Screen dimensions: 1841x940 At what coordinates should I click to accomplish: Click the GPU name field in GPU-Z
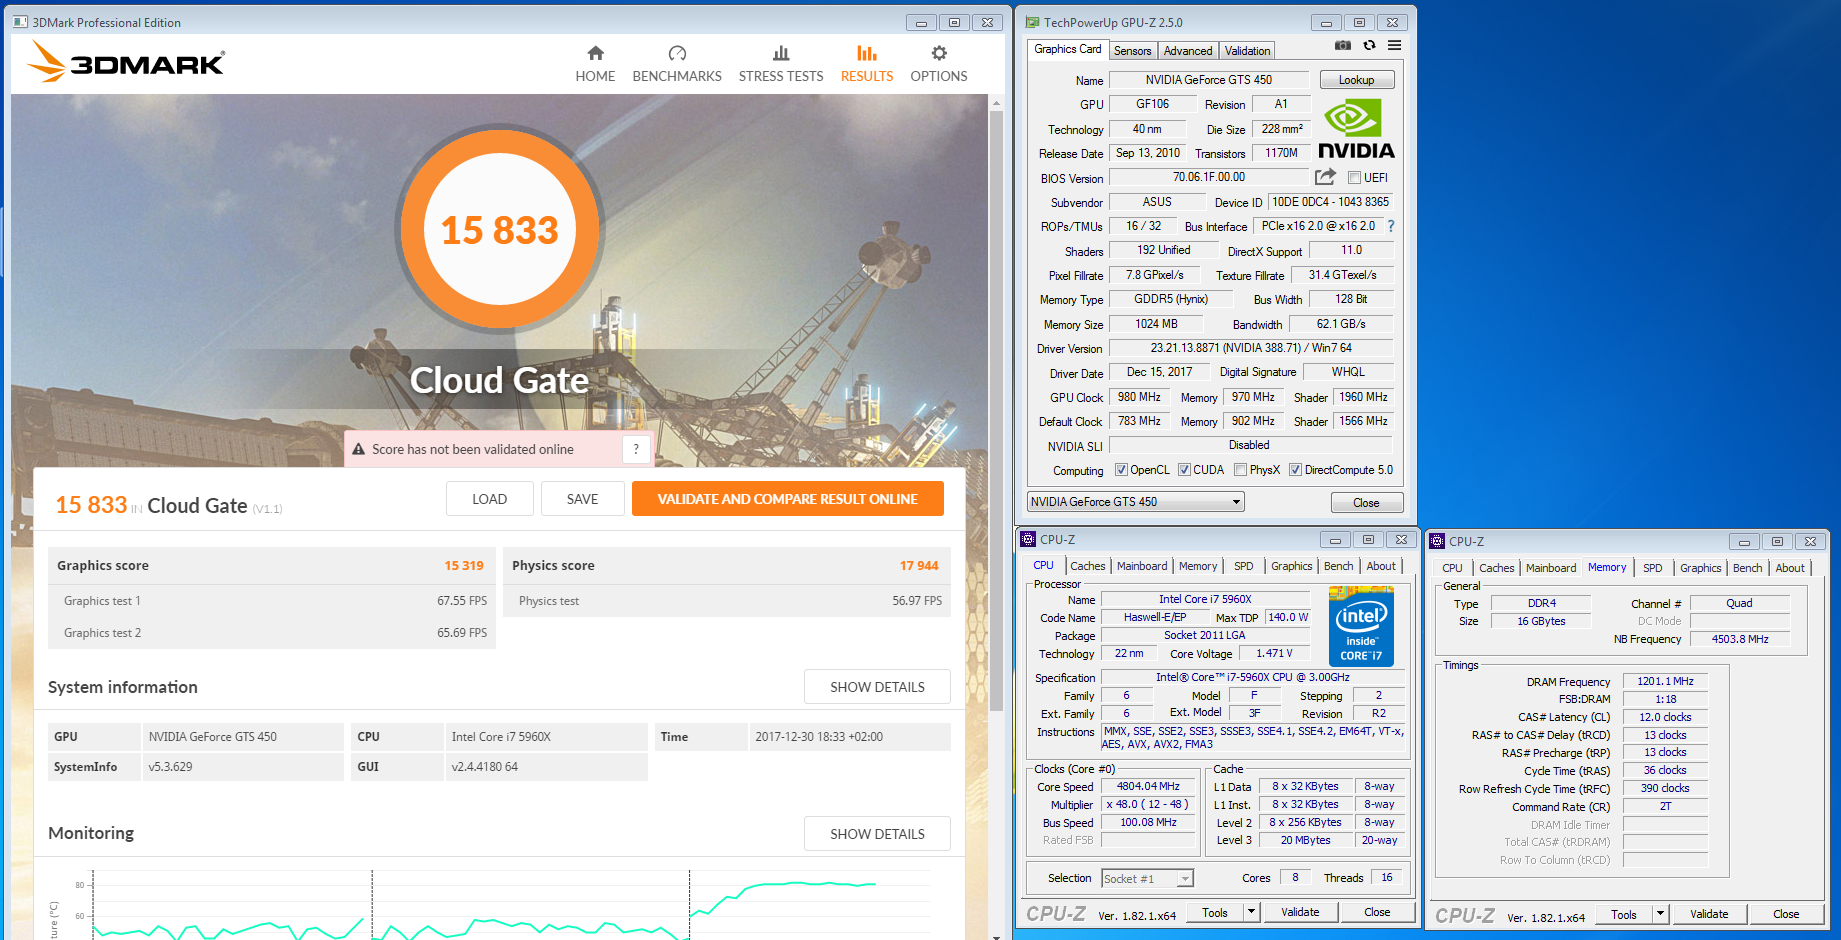(1209, 80)
